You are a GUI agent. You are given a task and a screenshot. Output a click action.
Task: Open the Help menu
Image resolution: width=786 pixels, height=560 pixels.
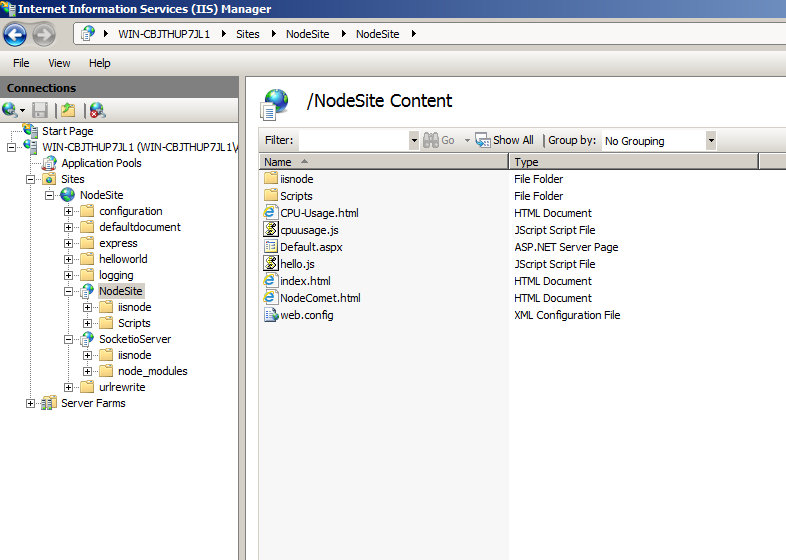click(x=99, y=63)
